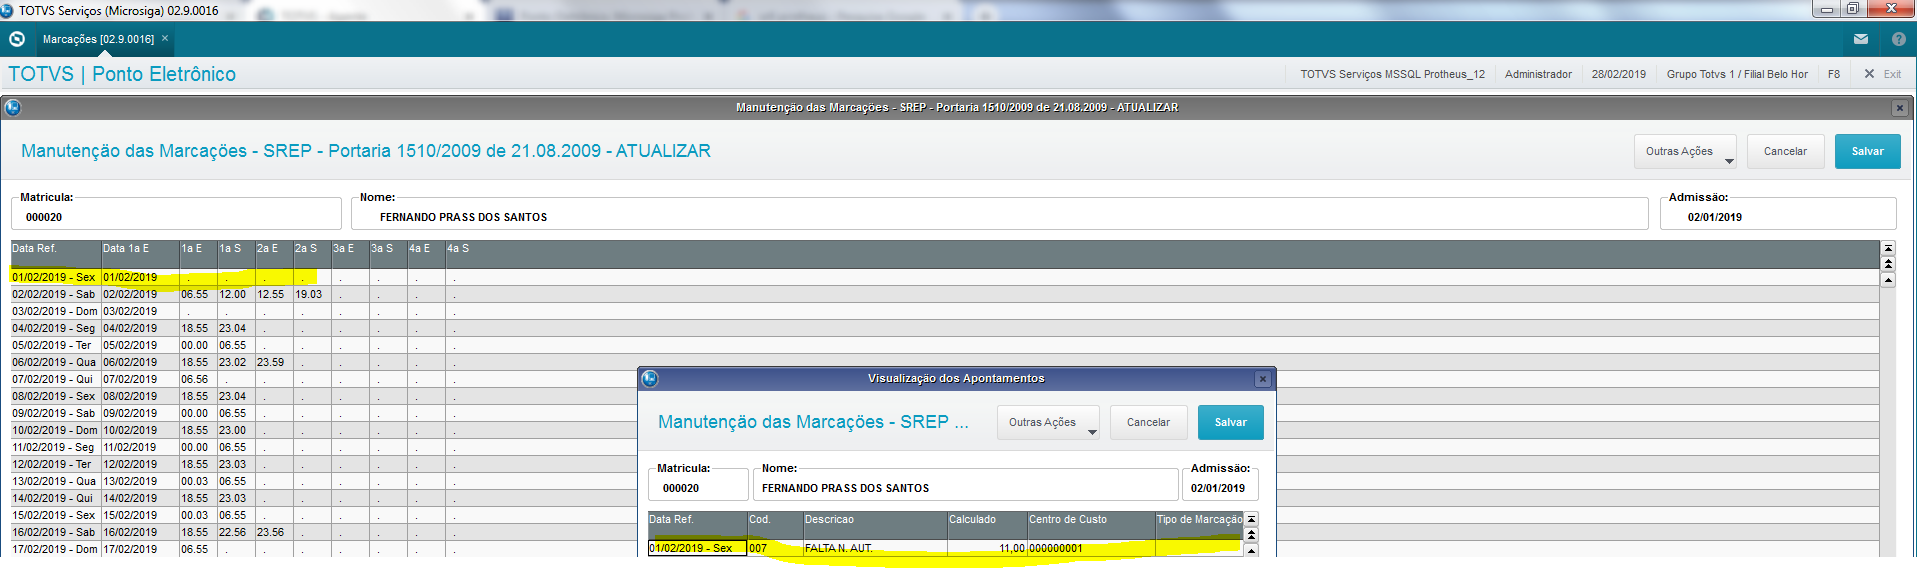Click the globe icon of Visualização dos Apontamentos

pyautogui.click(x=650, y=379)
